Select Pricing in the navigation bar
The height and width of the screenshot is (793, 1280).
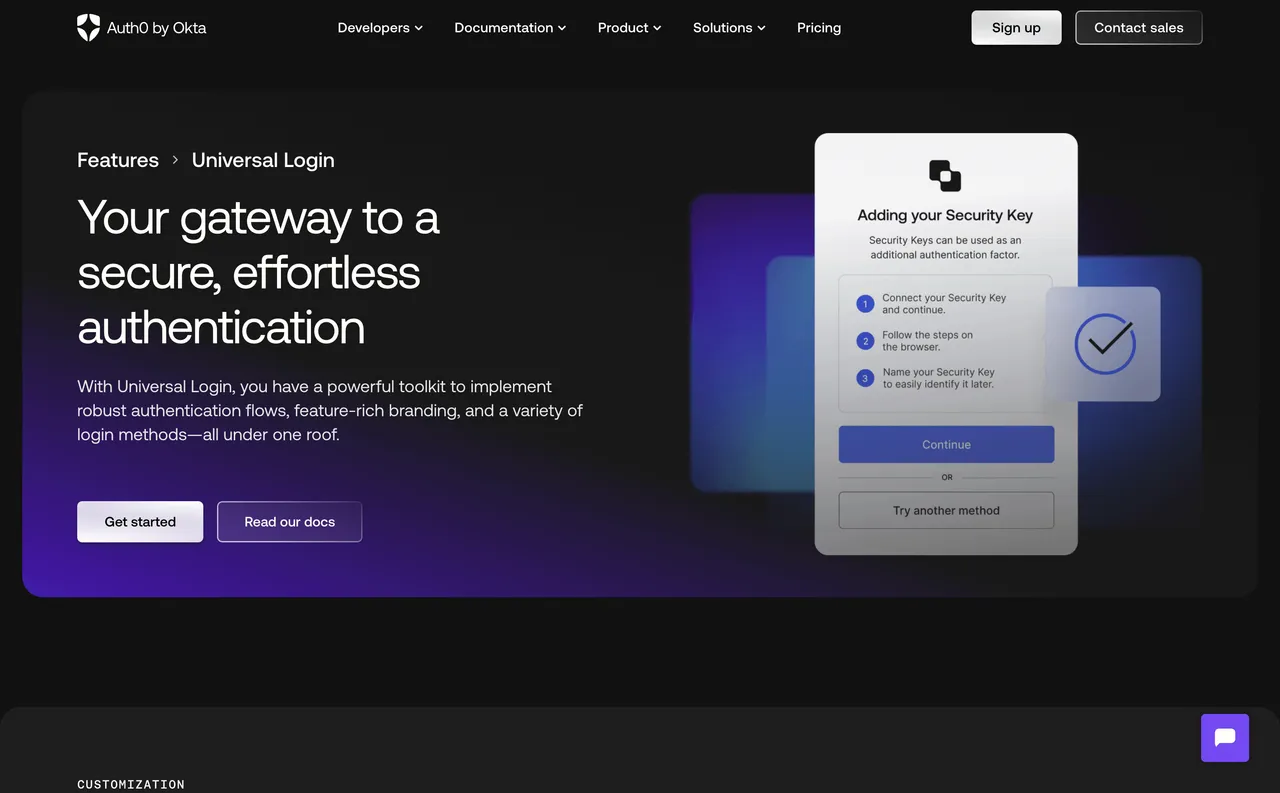[818, 27]
